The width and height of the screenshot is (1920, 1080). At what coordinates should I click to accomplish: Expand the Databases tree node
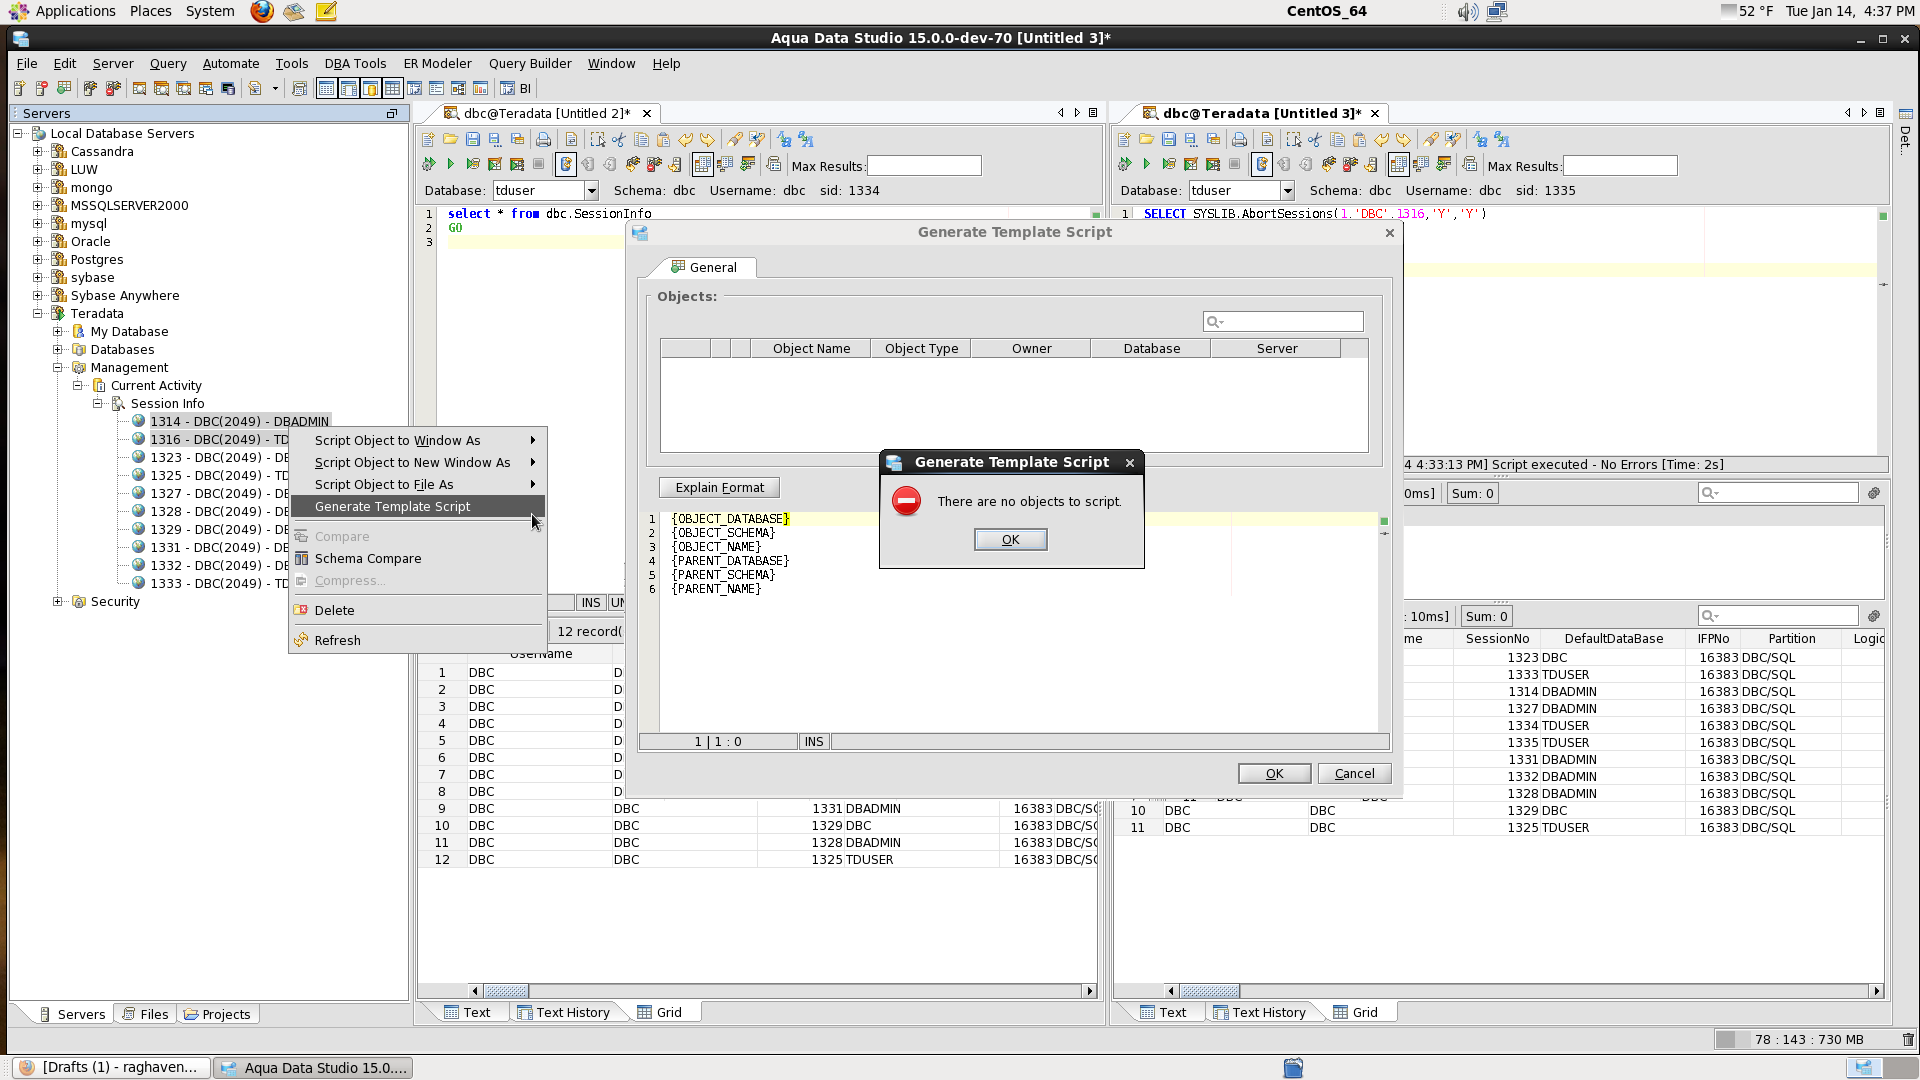(x=58, y=350)
